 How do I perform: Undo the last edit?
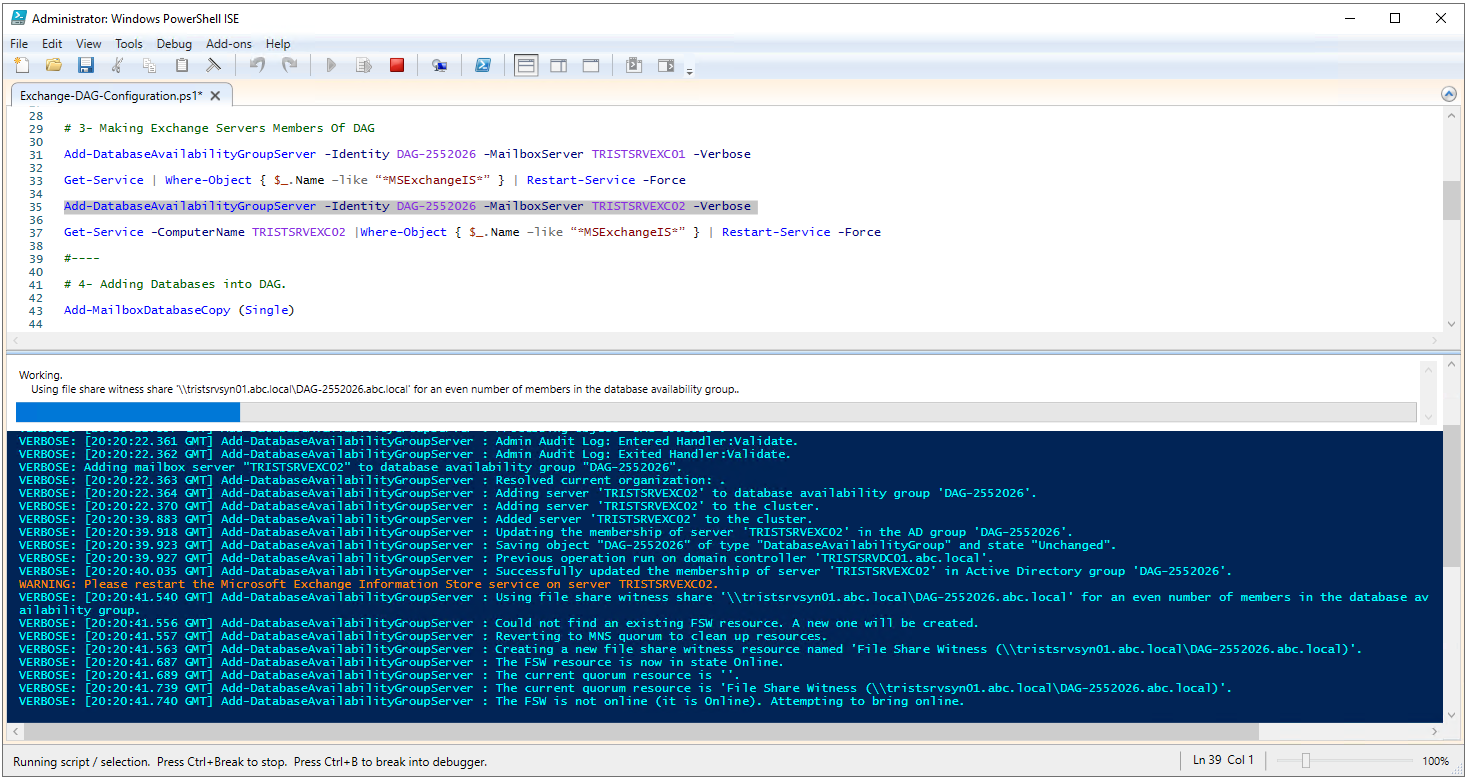pos(257,66)
